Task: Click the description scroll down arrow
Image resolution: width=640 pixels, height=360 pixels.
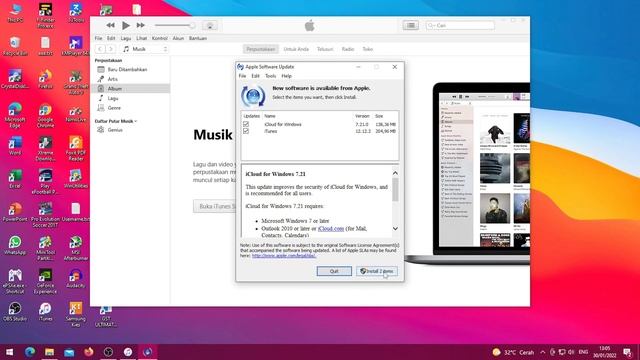Action: pyautogui.click(x=395, y=229)
